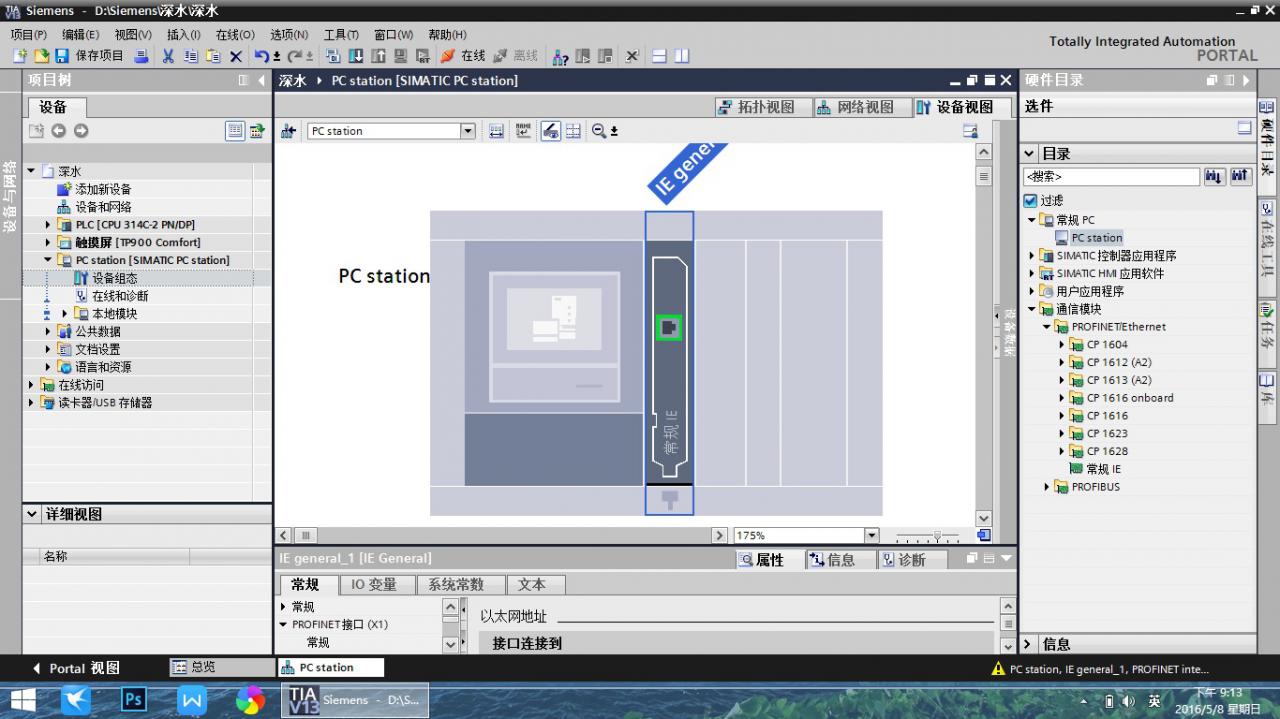This screenshot has width=1280, height=719.
Task: Click the Ethernet port on the IE card
Action: point(669,327)
